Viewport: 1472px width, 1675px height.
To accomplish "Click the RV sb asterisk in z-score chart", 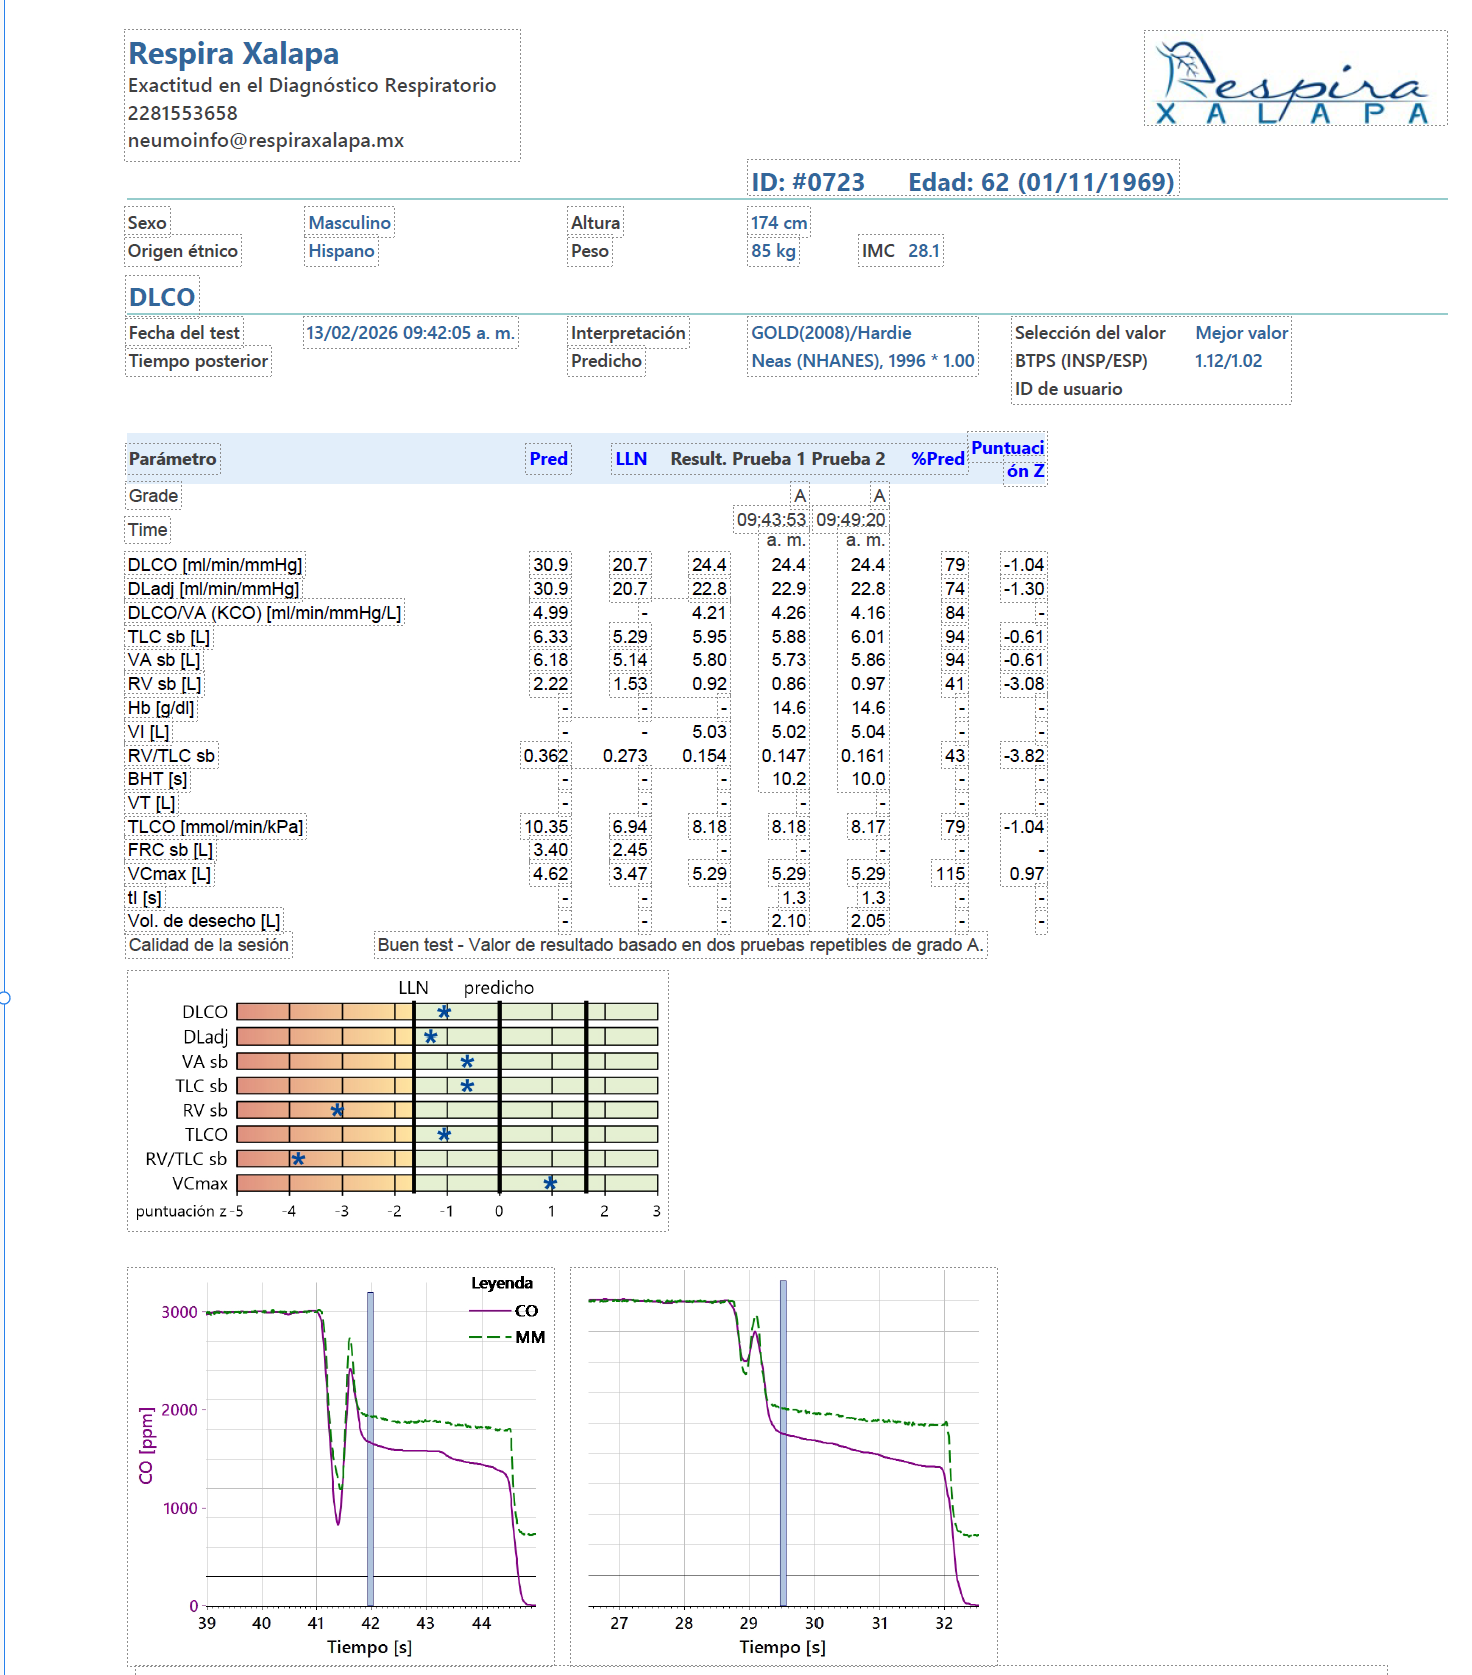I will 337,1110.
